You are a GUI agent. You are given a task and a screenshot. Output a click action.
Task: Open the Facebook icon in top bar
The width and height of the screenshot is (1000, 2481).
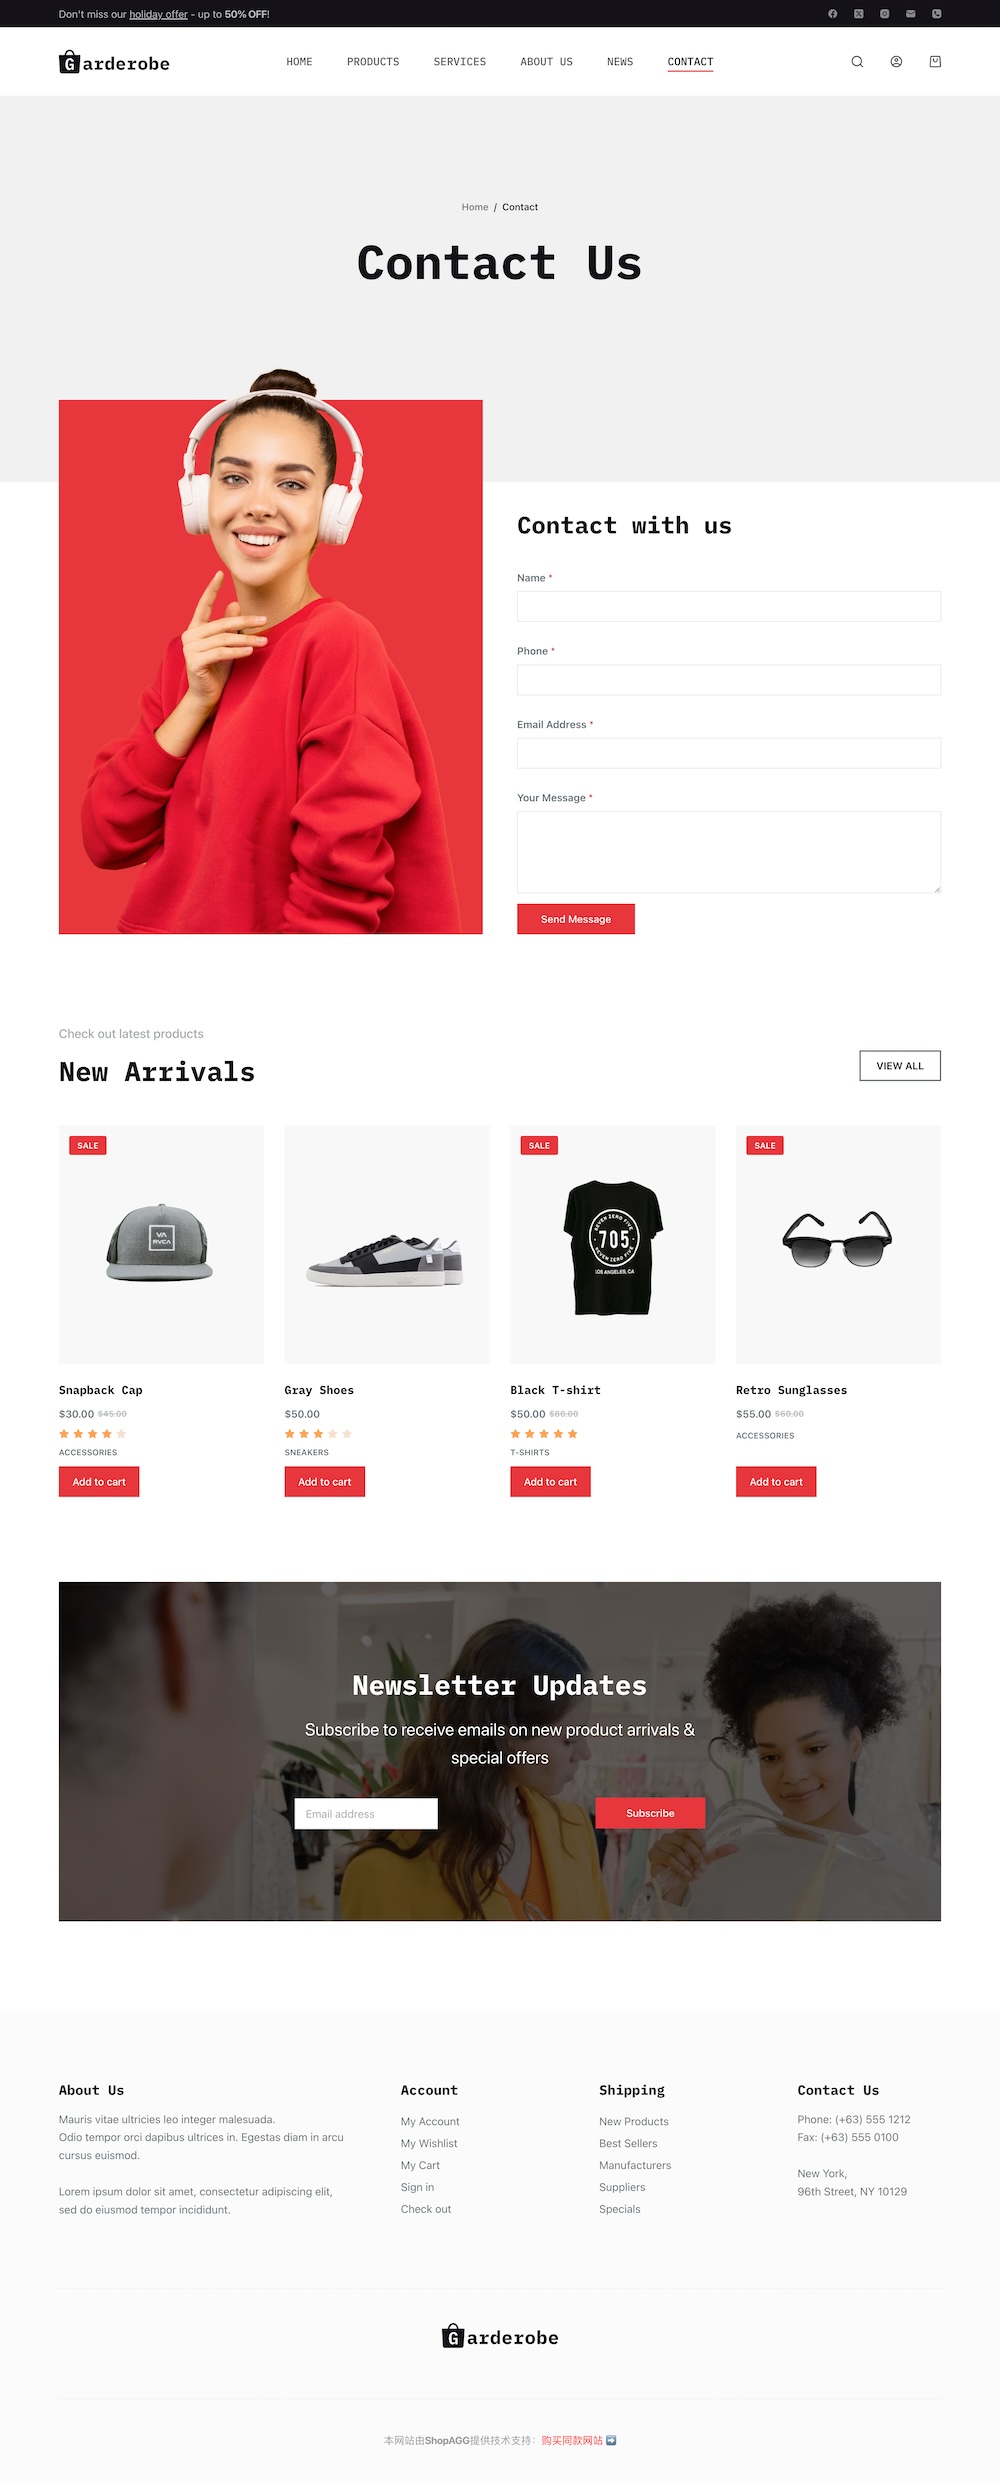click(x=832, y=14)
